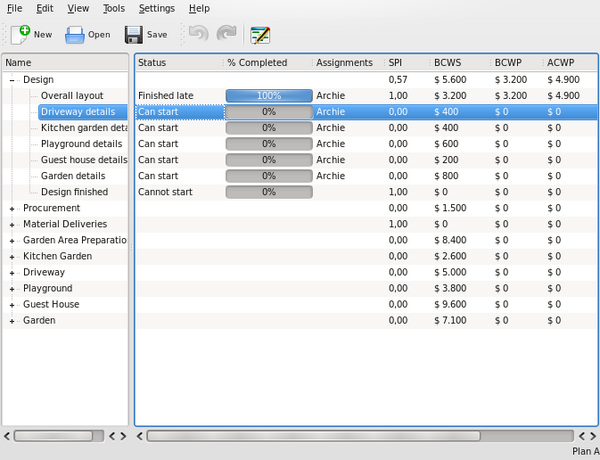Click the Overall layout 100% progress bar
The image size is (600, 460).
tap(268, 96)
